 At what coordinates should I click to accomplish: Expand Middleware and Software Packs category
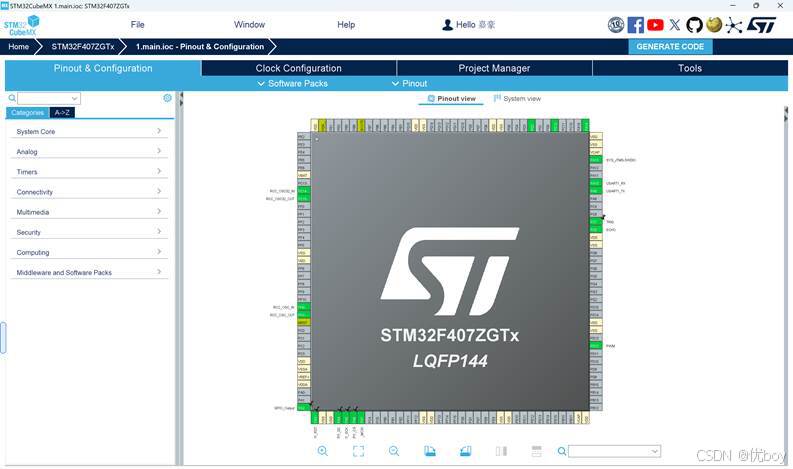(89, 273)
